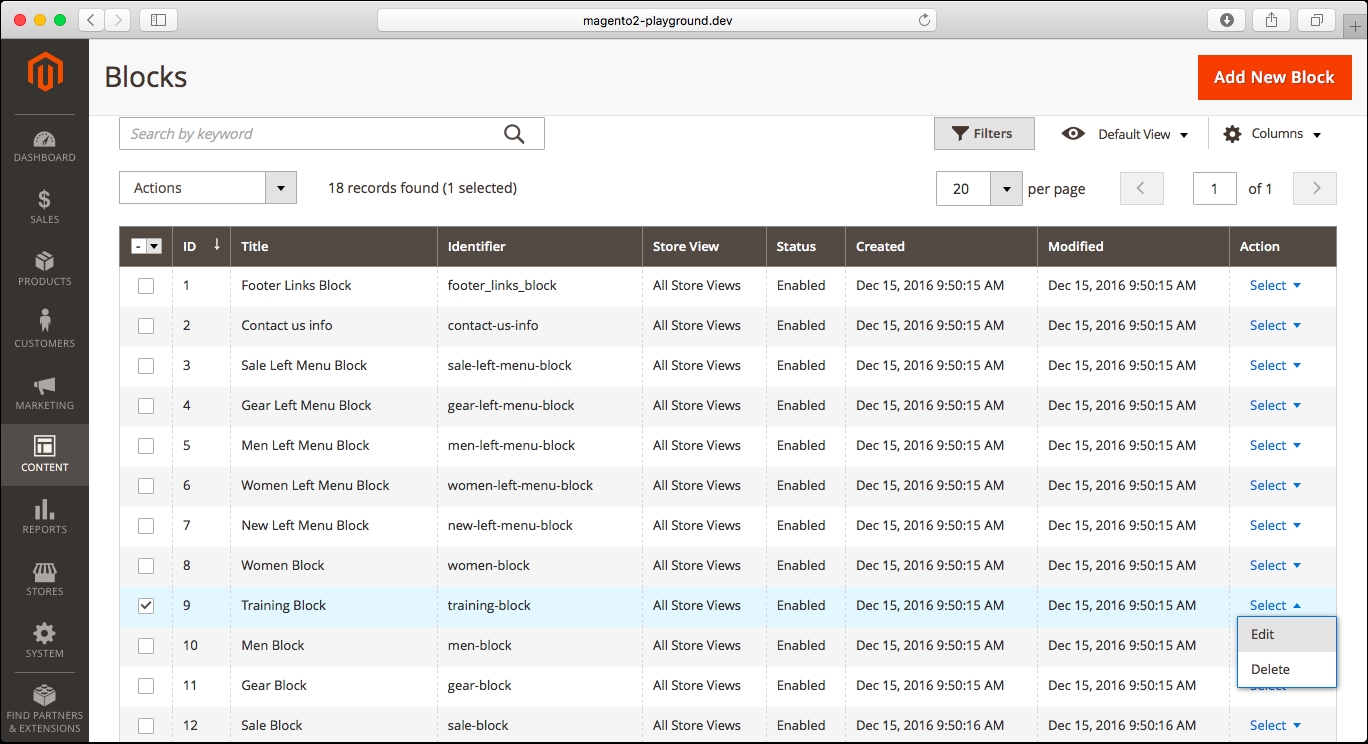Screen dimensions: 1368x744
Task: Check the Men Left Menu Block checkbox
Action: 146,446
